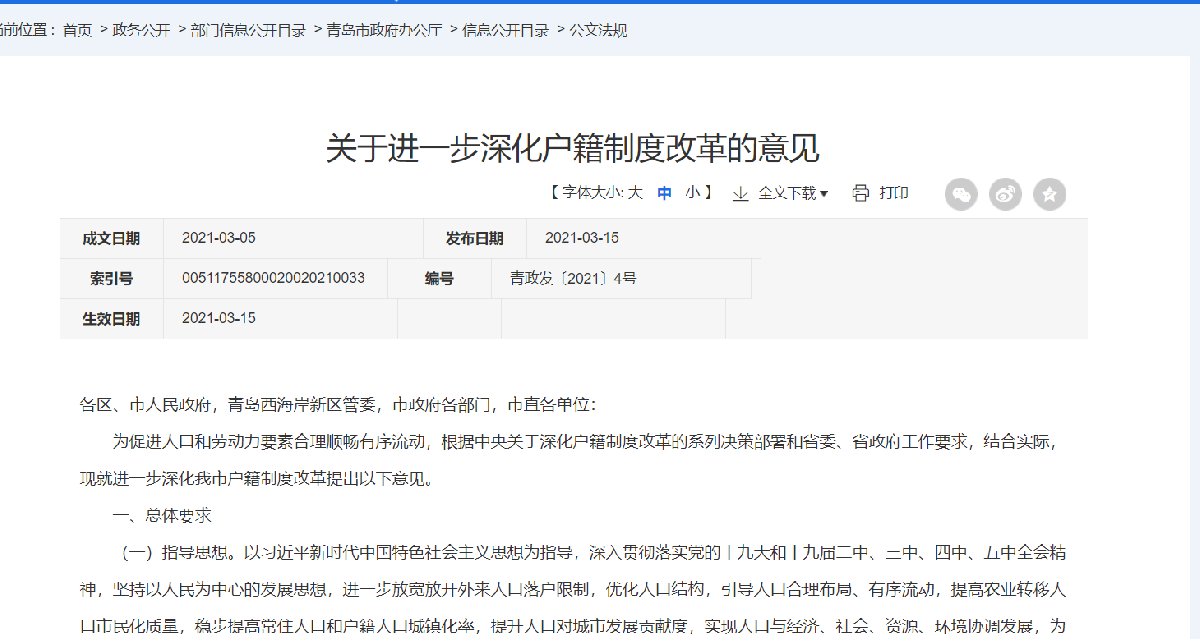This screenshot has height=643, width=1200.
Task: Open 政务公开 breadcrumb link
Action: click(141, 31)
